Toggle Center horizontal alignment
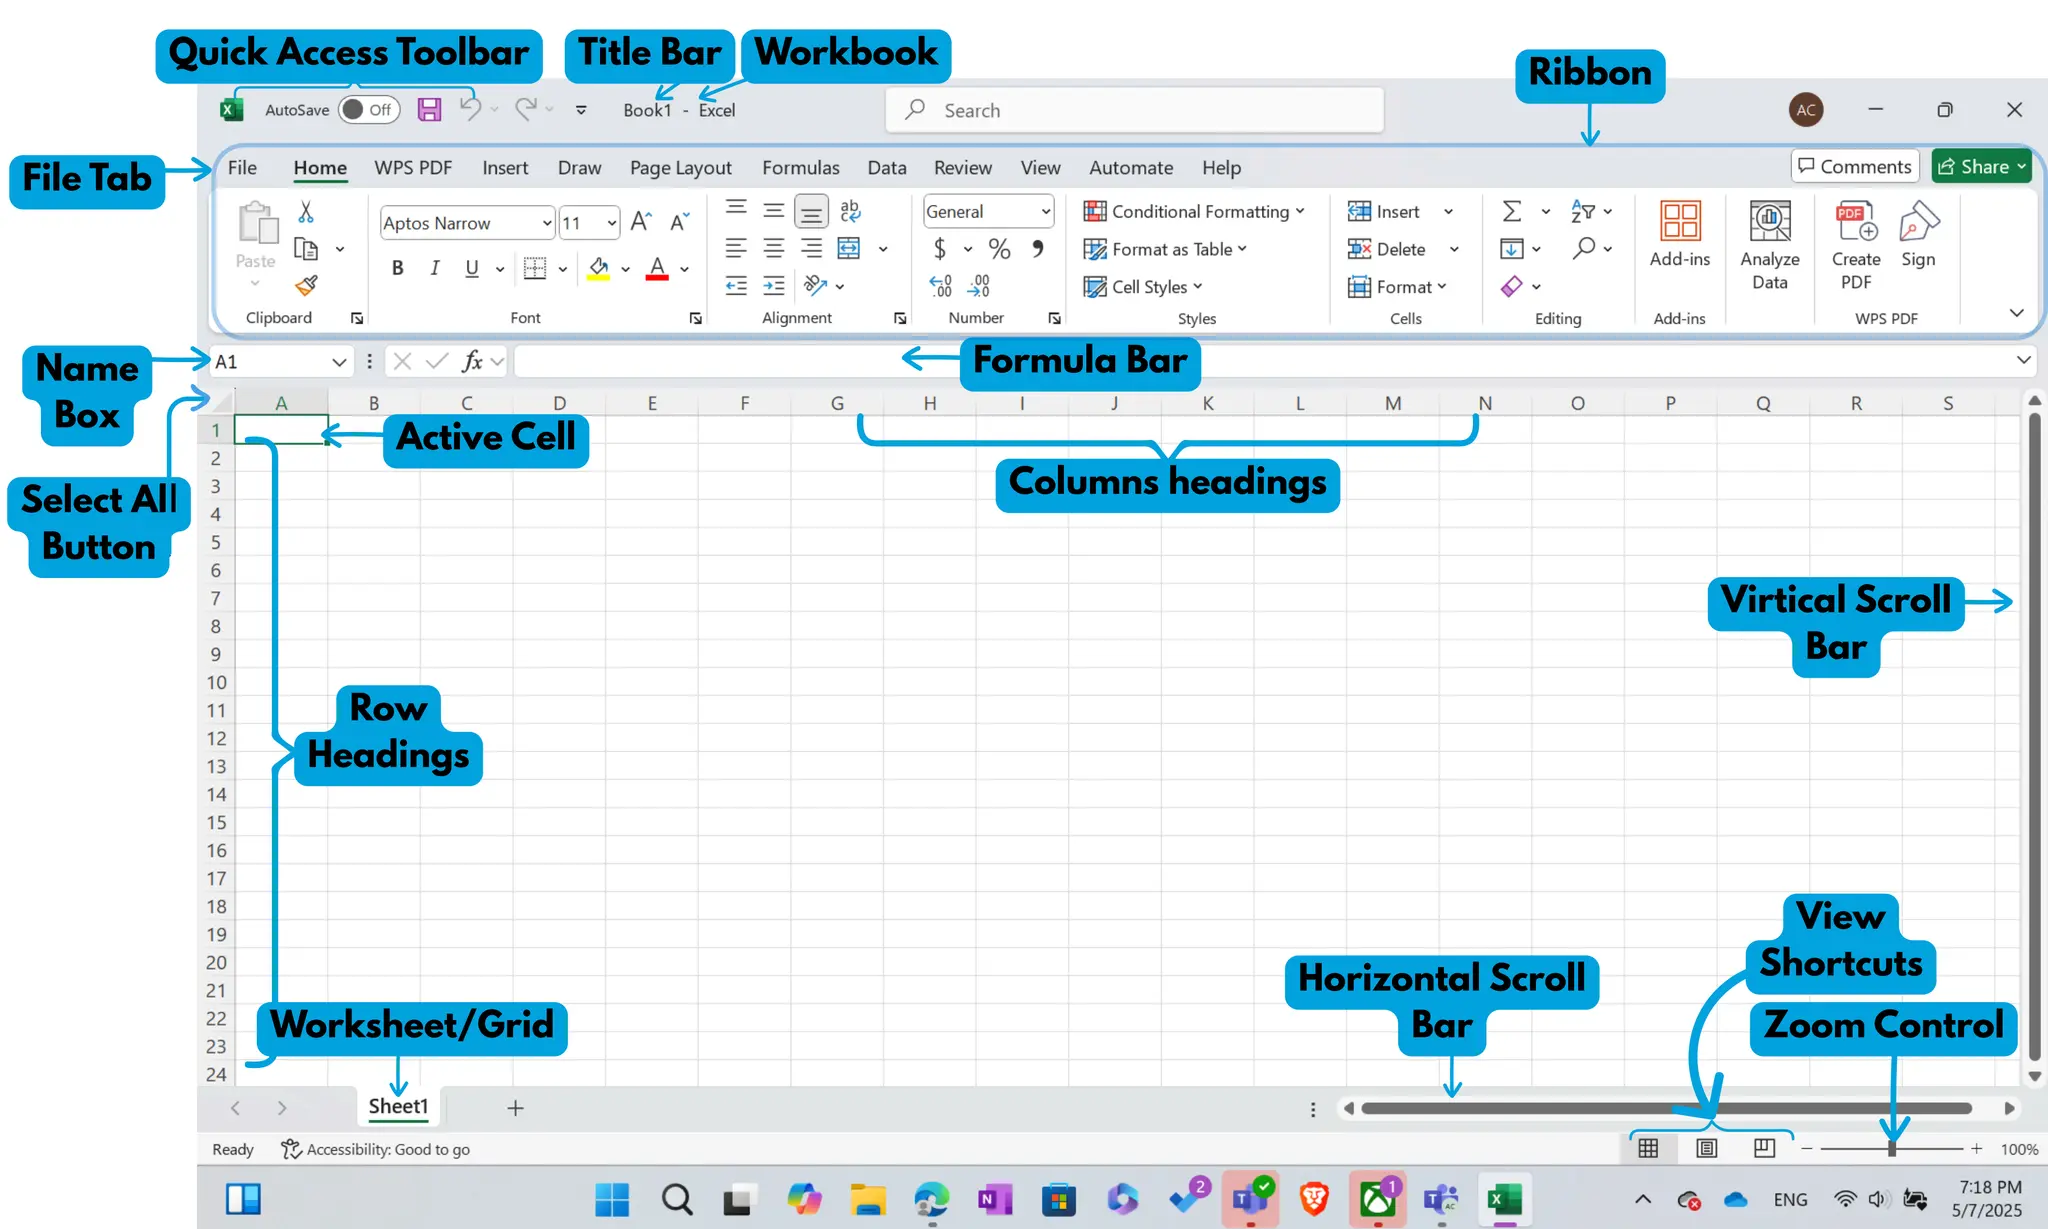The height and width of the screenshot is (1229, 2048). click(x=774, y=249)
